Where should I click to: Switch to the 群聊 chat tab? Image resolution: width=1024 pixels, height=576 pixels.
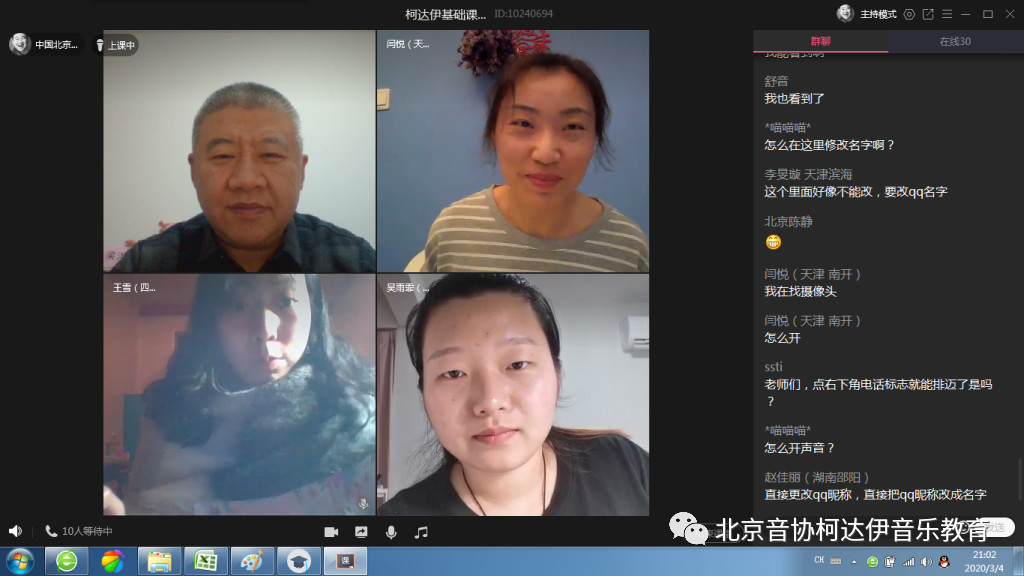[820, 41]
